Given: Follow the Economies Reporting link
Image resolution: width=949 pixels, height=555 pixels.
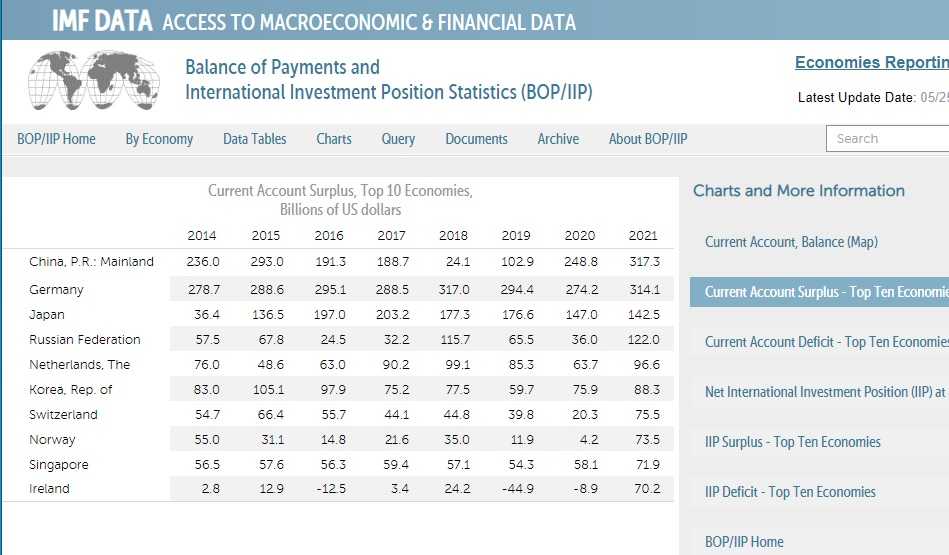Looking at the screenshot, I should coord(871,63).
